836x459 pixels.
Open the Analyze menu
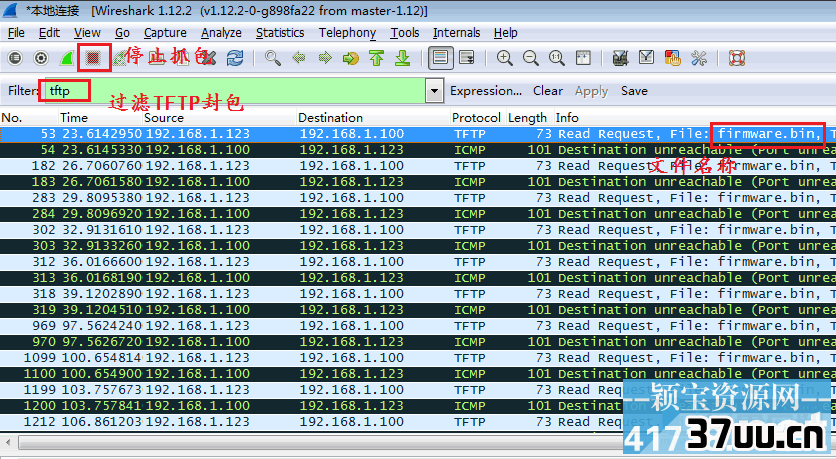pos(221,33)
